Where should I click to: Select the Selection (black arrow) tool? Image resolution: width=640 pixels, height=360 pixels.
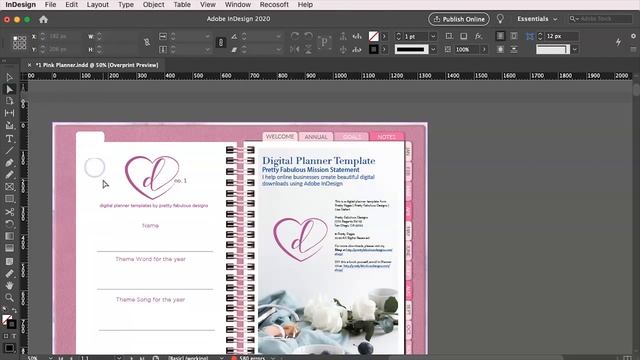pyautogui.click(x=9, y=77)
